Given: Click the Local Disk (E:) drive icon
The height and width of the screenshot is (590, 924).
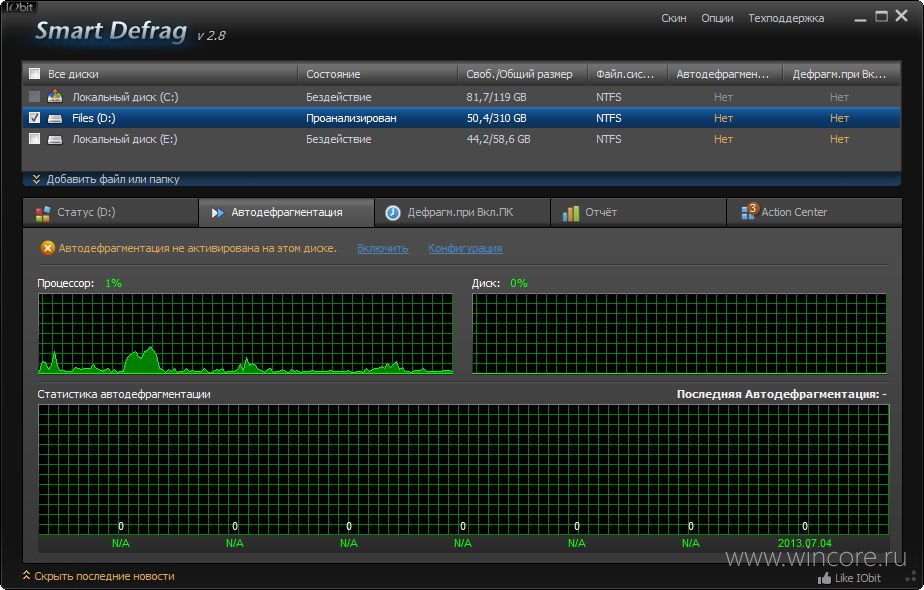Looking at the screenshot, I should [x=55, y=139].
